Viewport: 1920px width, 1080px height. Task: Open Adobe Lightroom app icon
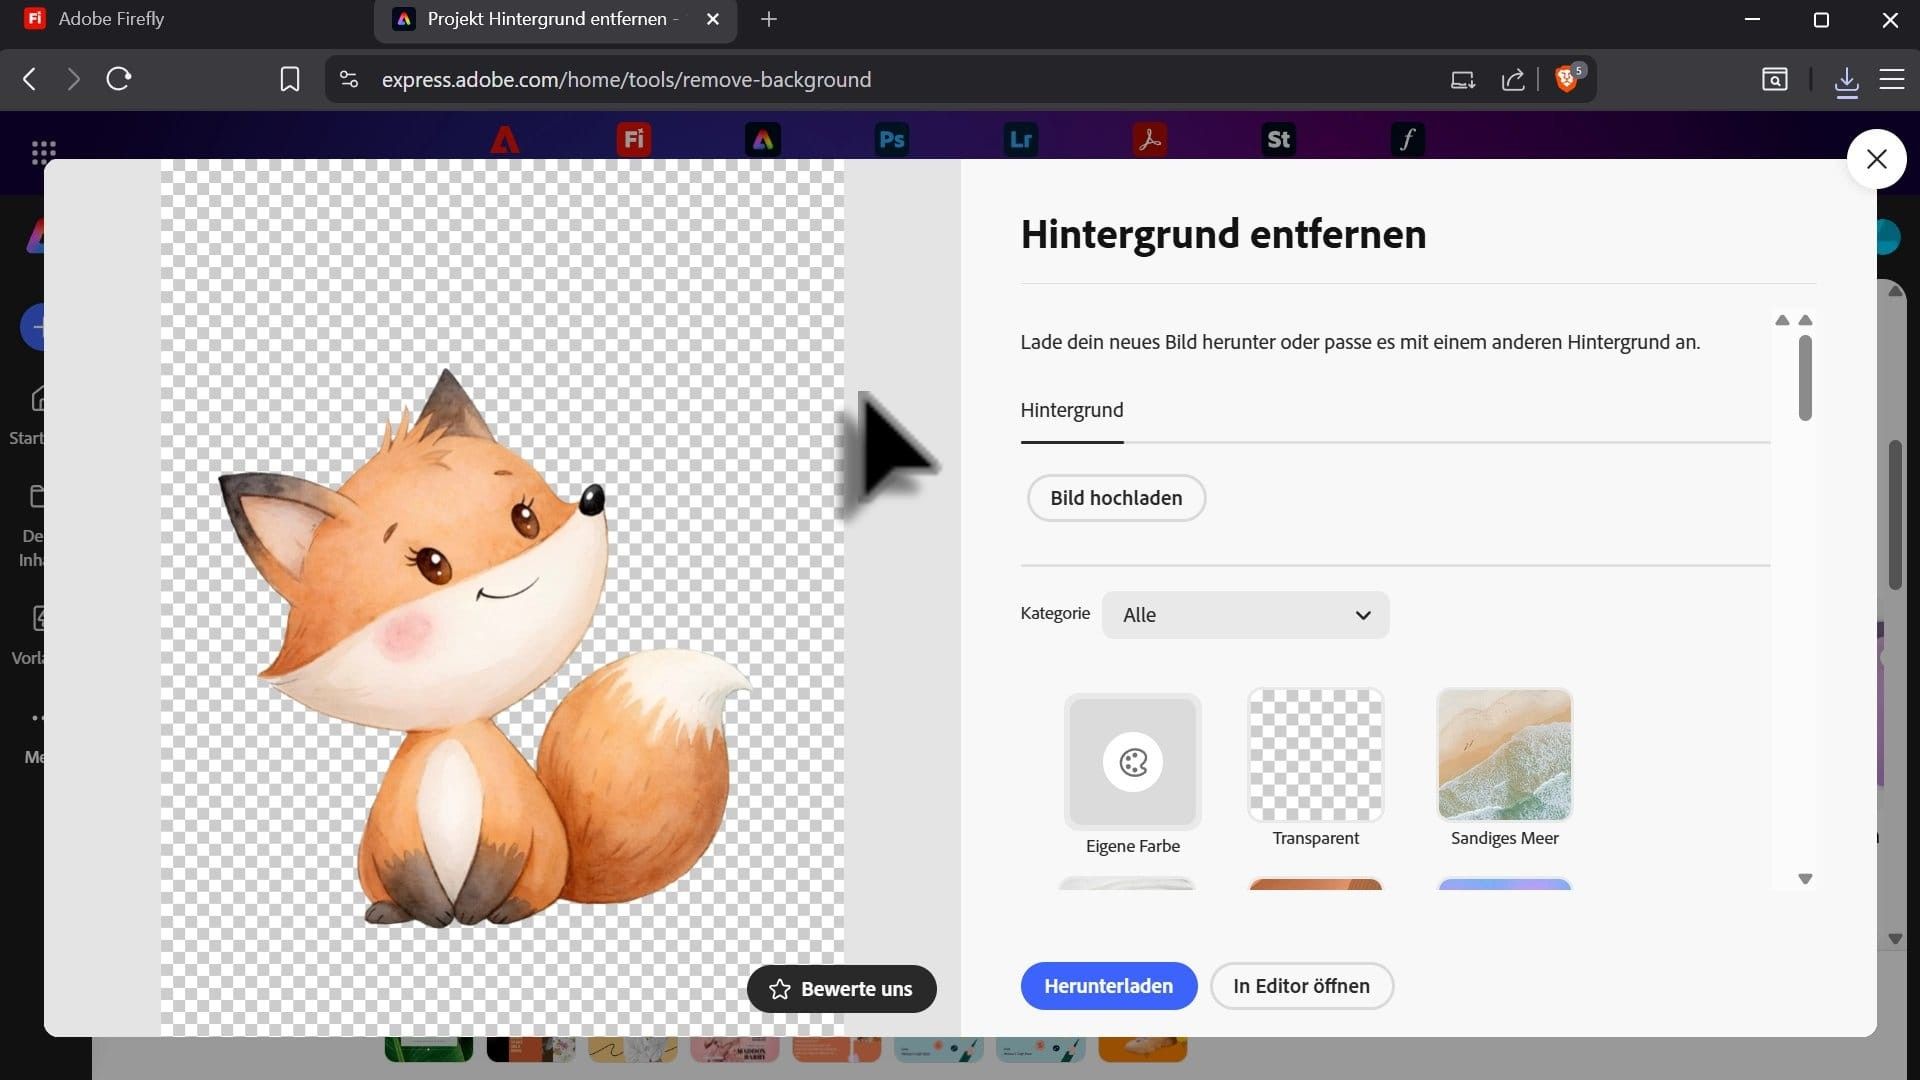pyautogui.click(x=1020, y=139)
